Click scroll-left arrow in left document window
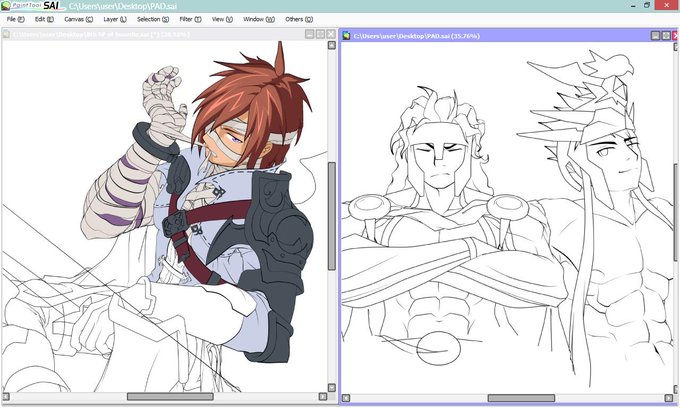680x408 pixels. click(x=6, y=397)
